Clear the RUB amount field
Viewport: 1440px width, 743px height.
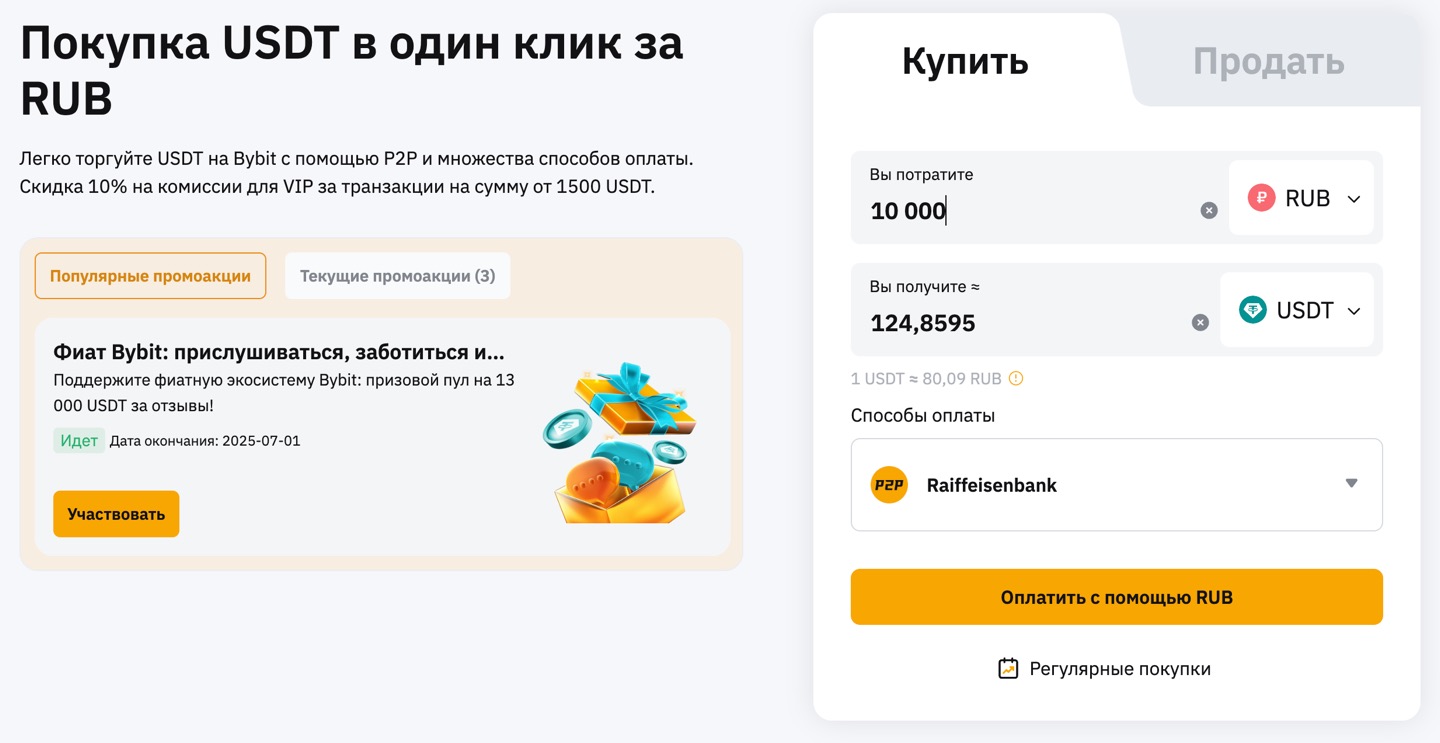point(1209,211)
